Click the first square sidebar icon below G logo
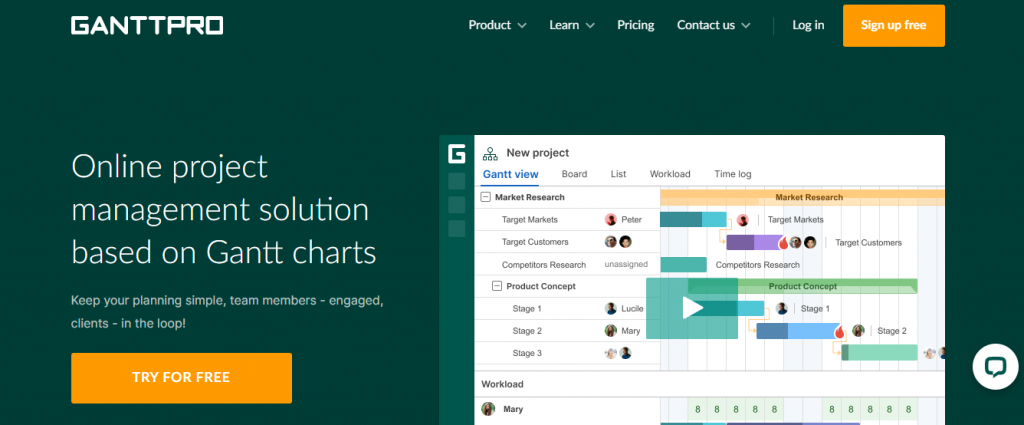The width and height of the screenshot is (1024, 425). tap(456, 181)
